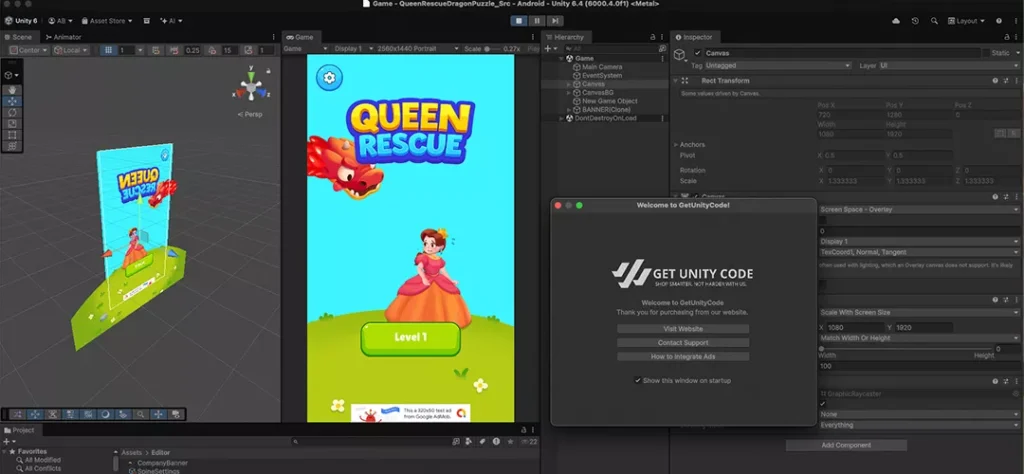1024x474 pixels.
Task: Select the Rect tool in Scene
Action: (12, 134)
